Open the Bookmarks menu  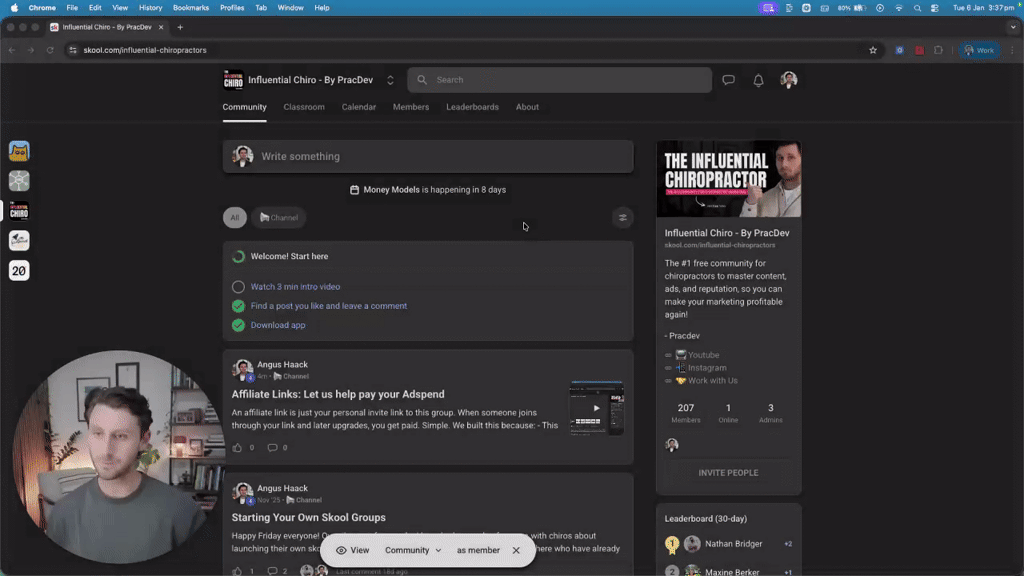(x=191, y=8)
